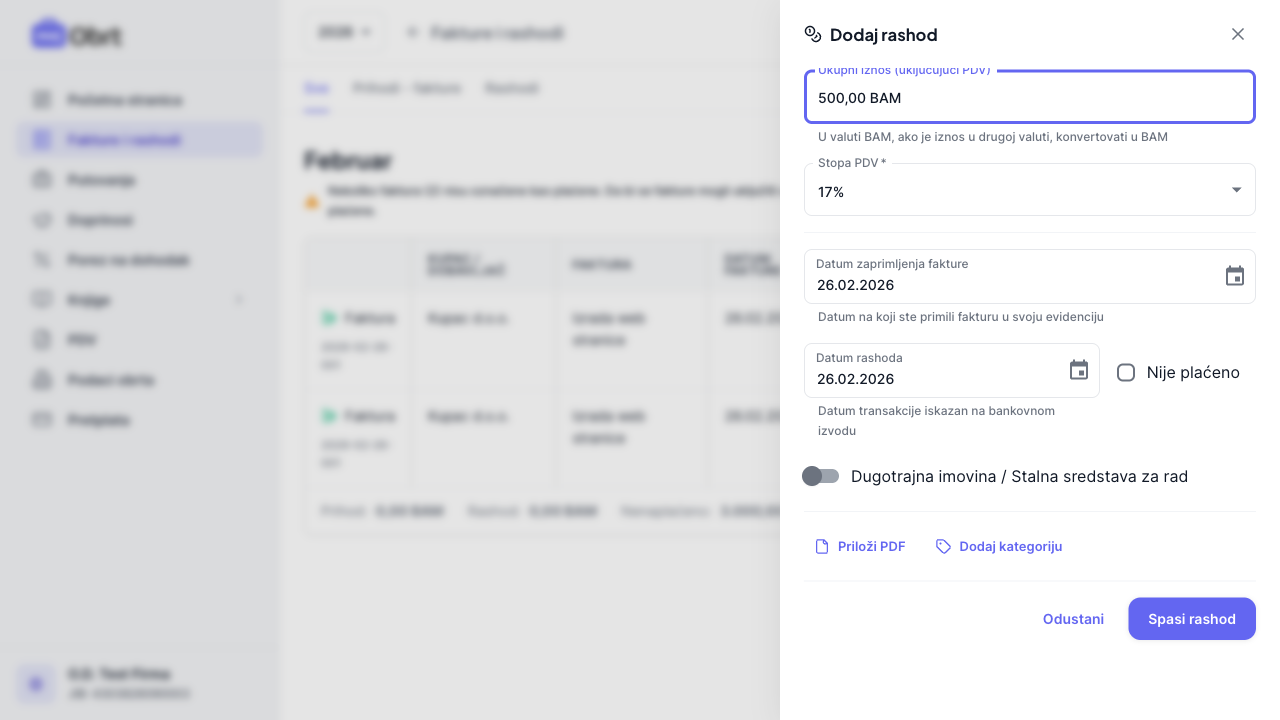
Task: Click Odustani to cancel
Action: (1073, 619)
